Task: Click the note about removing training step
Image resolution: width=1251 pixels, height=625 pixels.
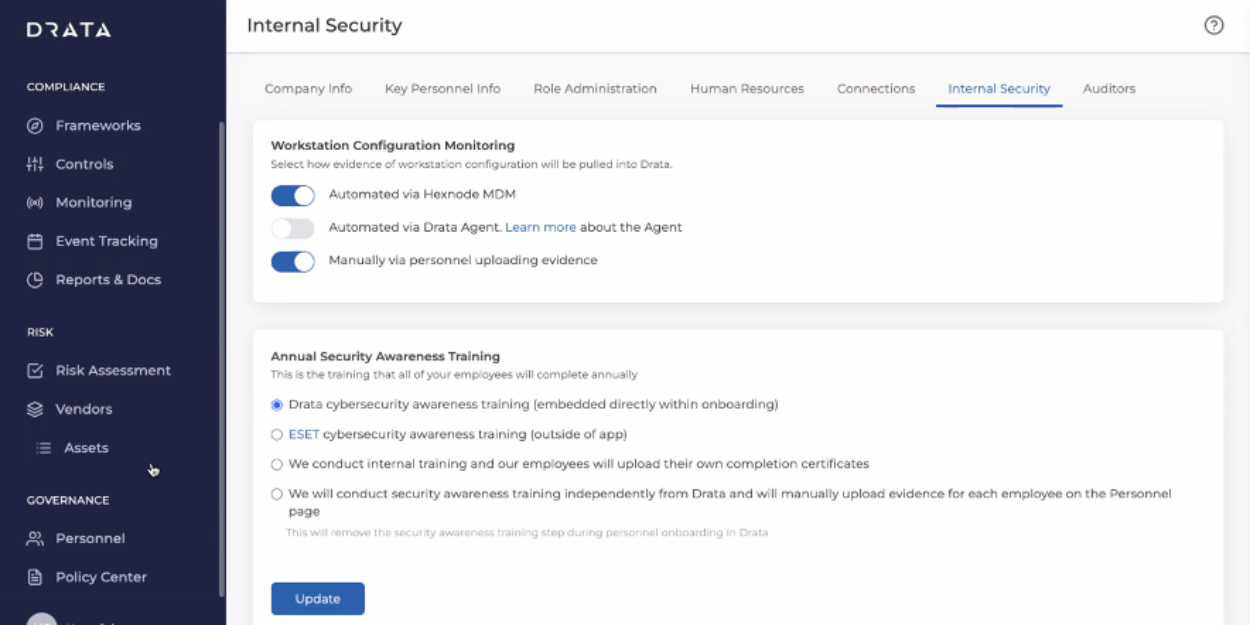Action: tap(527, 533)
